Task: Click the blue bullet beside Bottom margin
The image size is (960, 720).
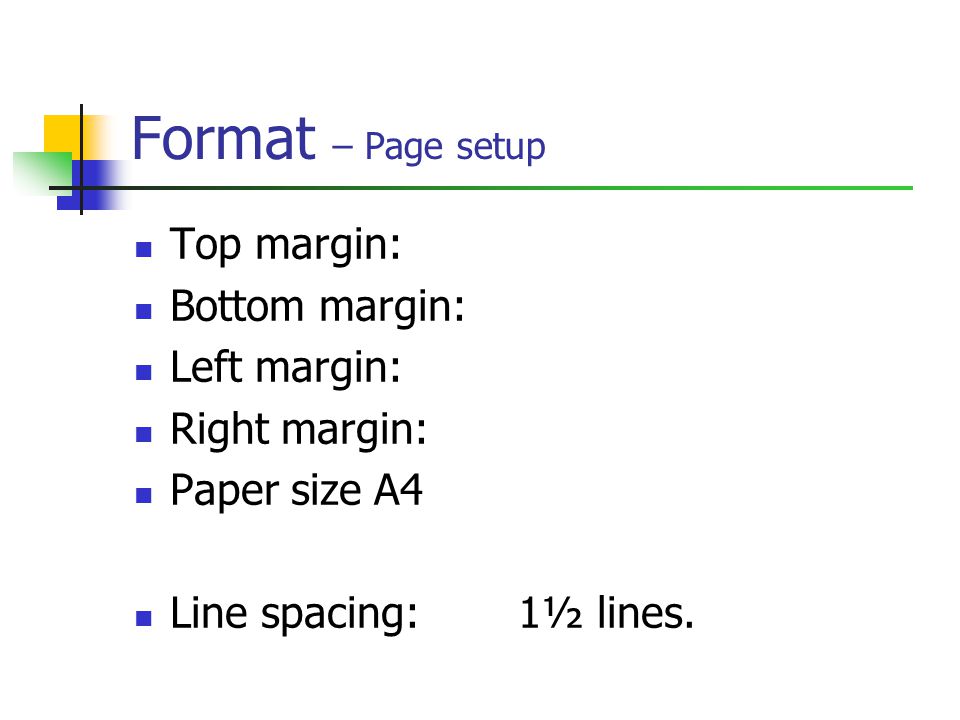Action: point(144,311)
